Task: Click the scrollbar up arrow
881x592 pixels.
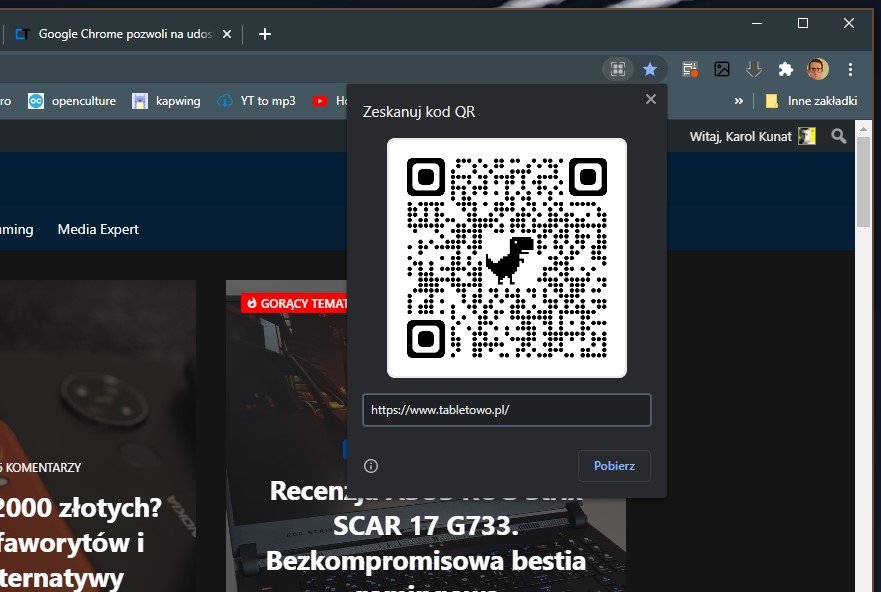Action: [x=863, y=130]
